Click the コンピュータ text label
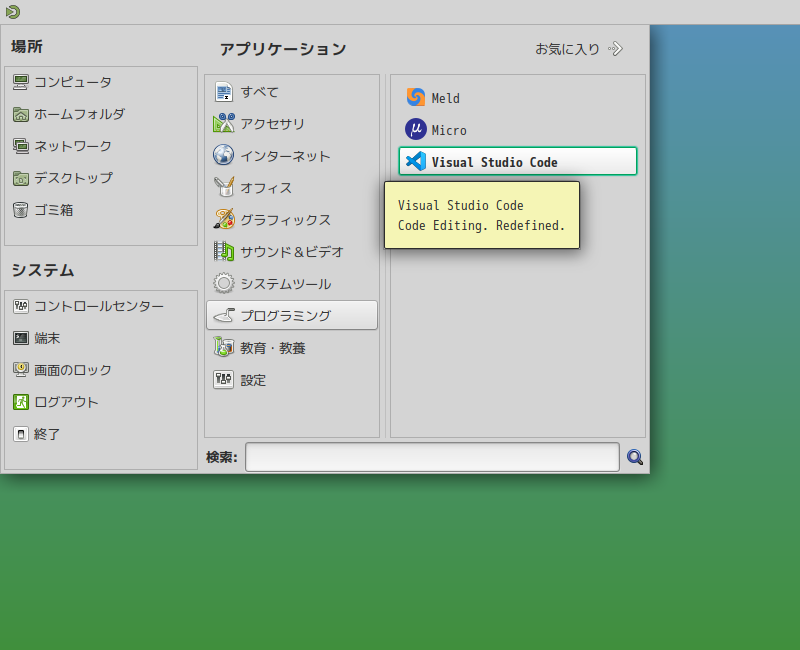 tap(73, 82)
